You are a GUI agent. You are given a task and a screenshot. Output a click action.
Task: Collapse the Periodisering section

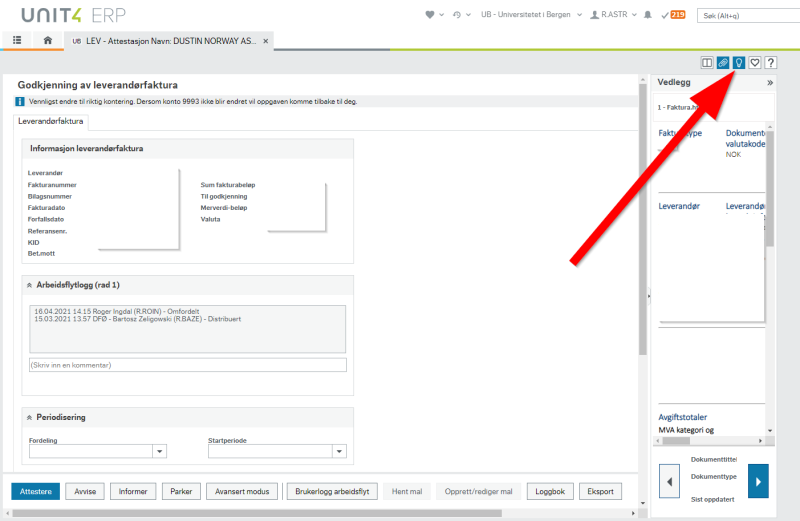pyautogui.click(x=29, y=417)
